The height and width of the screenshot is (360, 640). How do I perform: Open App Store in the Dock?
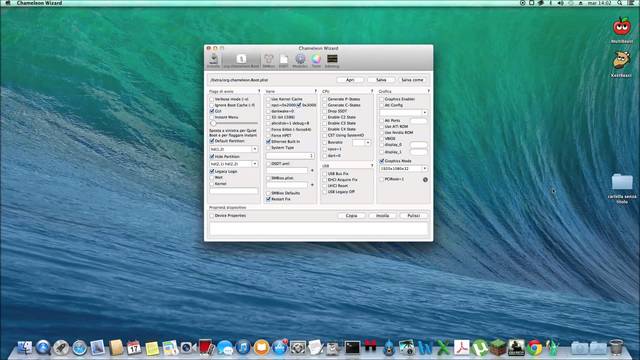(x=280, y=348)
